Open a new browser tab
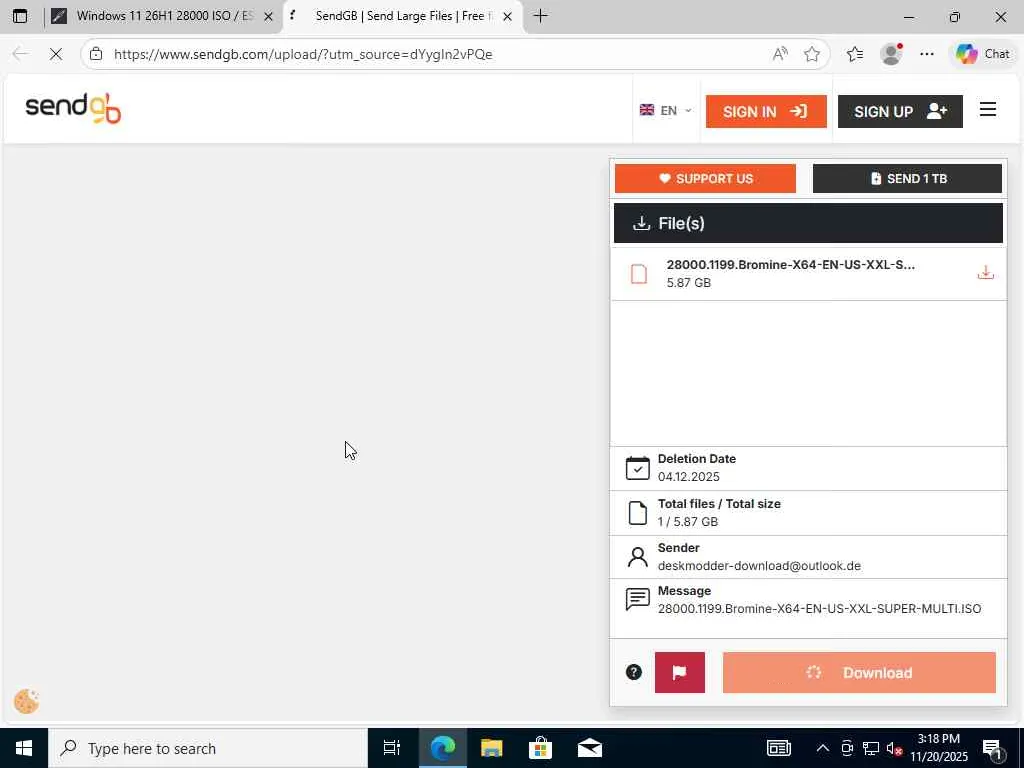The width and height of the screenshot is (1024, 768). pos(541,16)
